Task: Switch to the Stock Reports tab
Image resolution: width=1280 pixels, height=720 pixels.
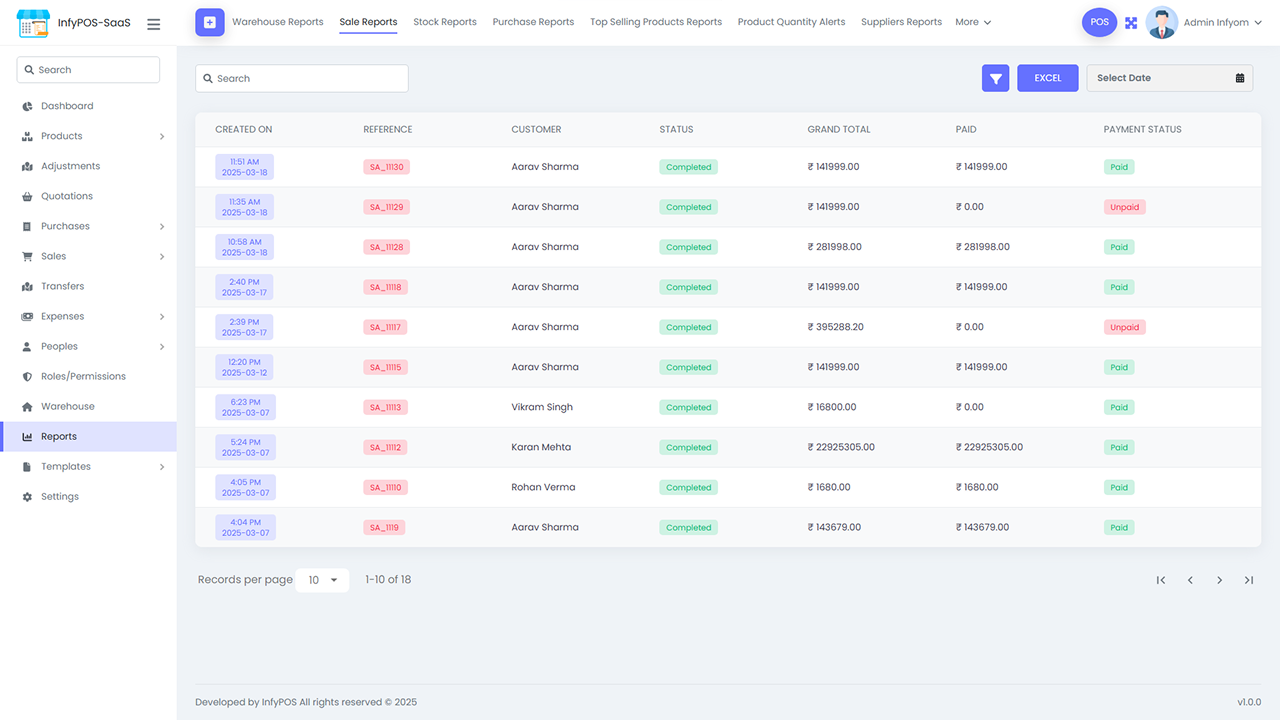Action: [444, 21]
